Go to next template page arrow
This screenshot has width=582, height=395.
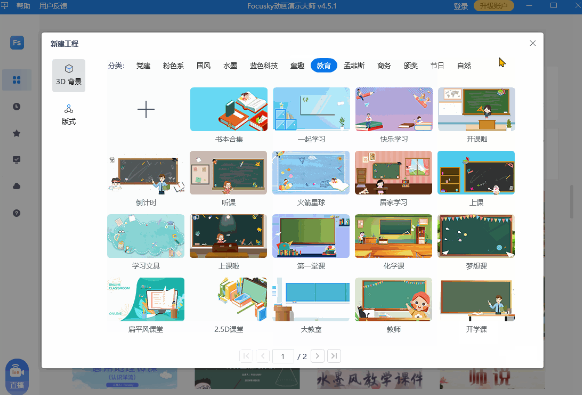pos(317,356)
